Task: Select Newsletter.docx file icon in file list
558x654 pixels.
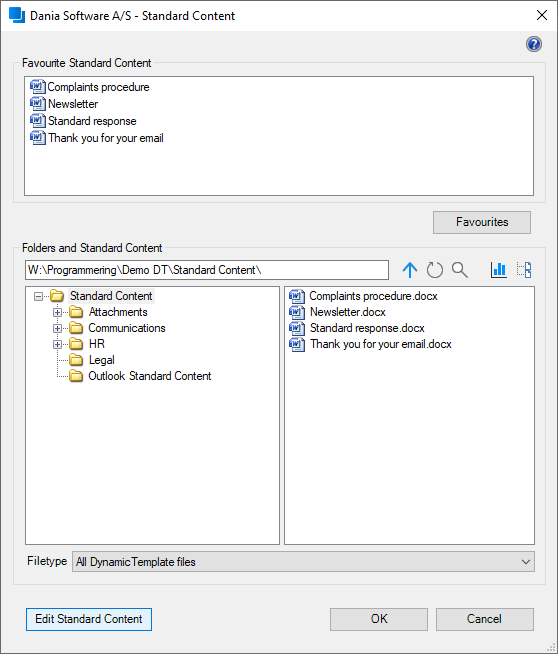Action: pos(297,312)
